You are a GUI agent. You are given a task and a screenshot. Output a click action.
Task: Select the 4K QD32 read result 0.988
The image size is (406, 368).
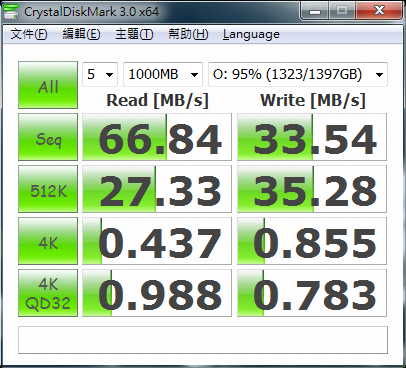(157, 293)
